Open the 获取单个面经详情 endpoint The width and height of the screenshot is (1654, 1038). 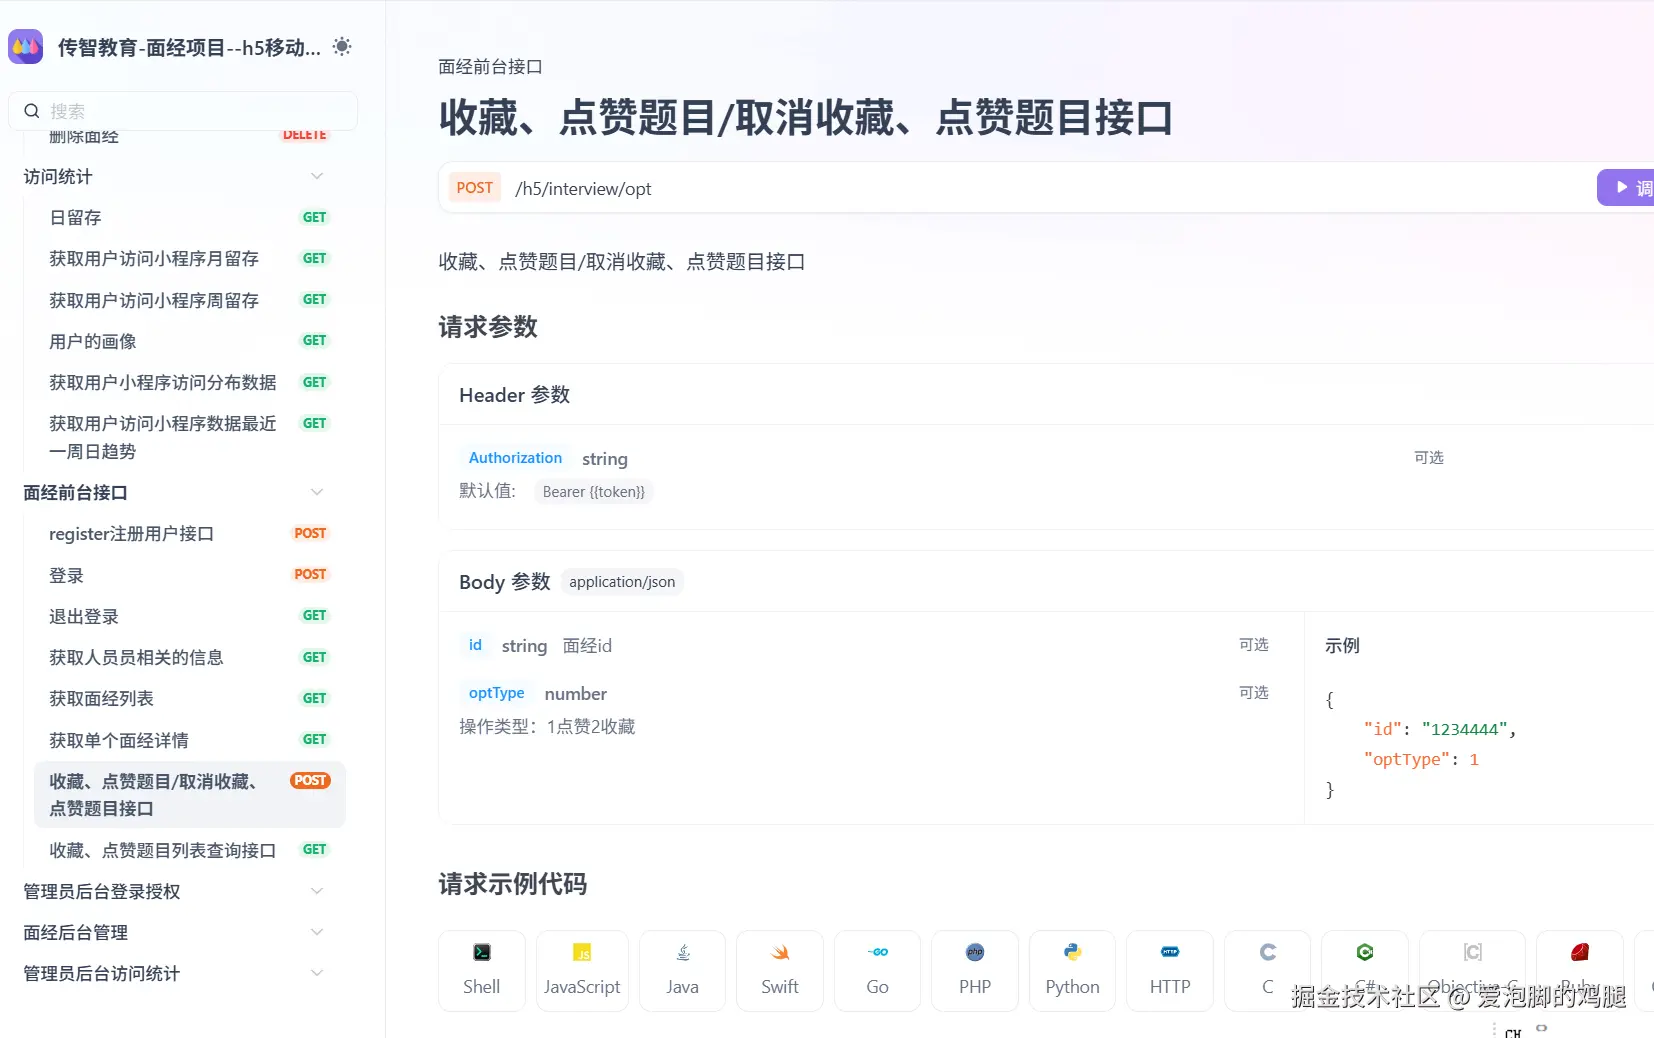[x=190, y=740]
